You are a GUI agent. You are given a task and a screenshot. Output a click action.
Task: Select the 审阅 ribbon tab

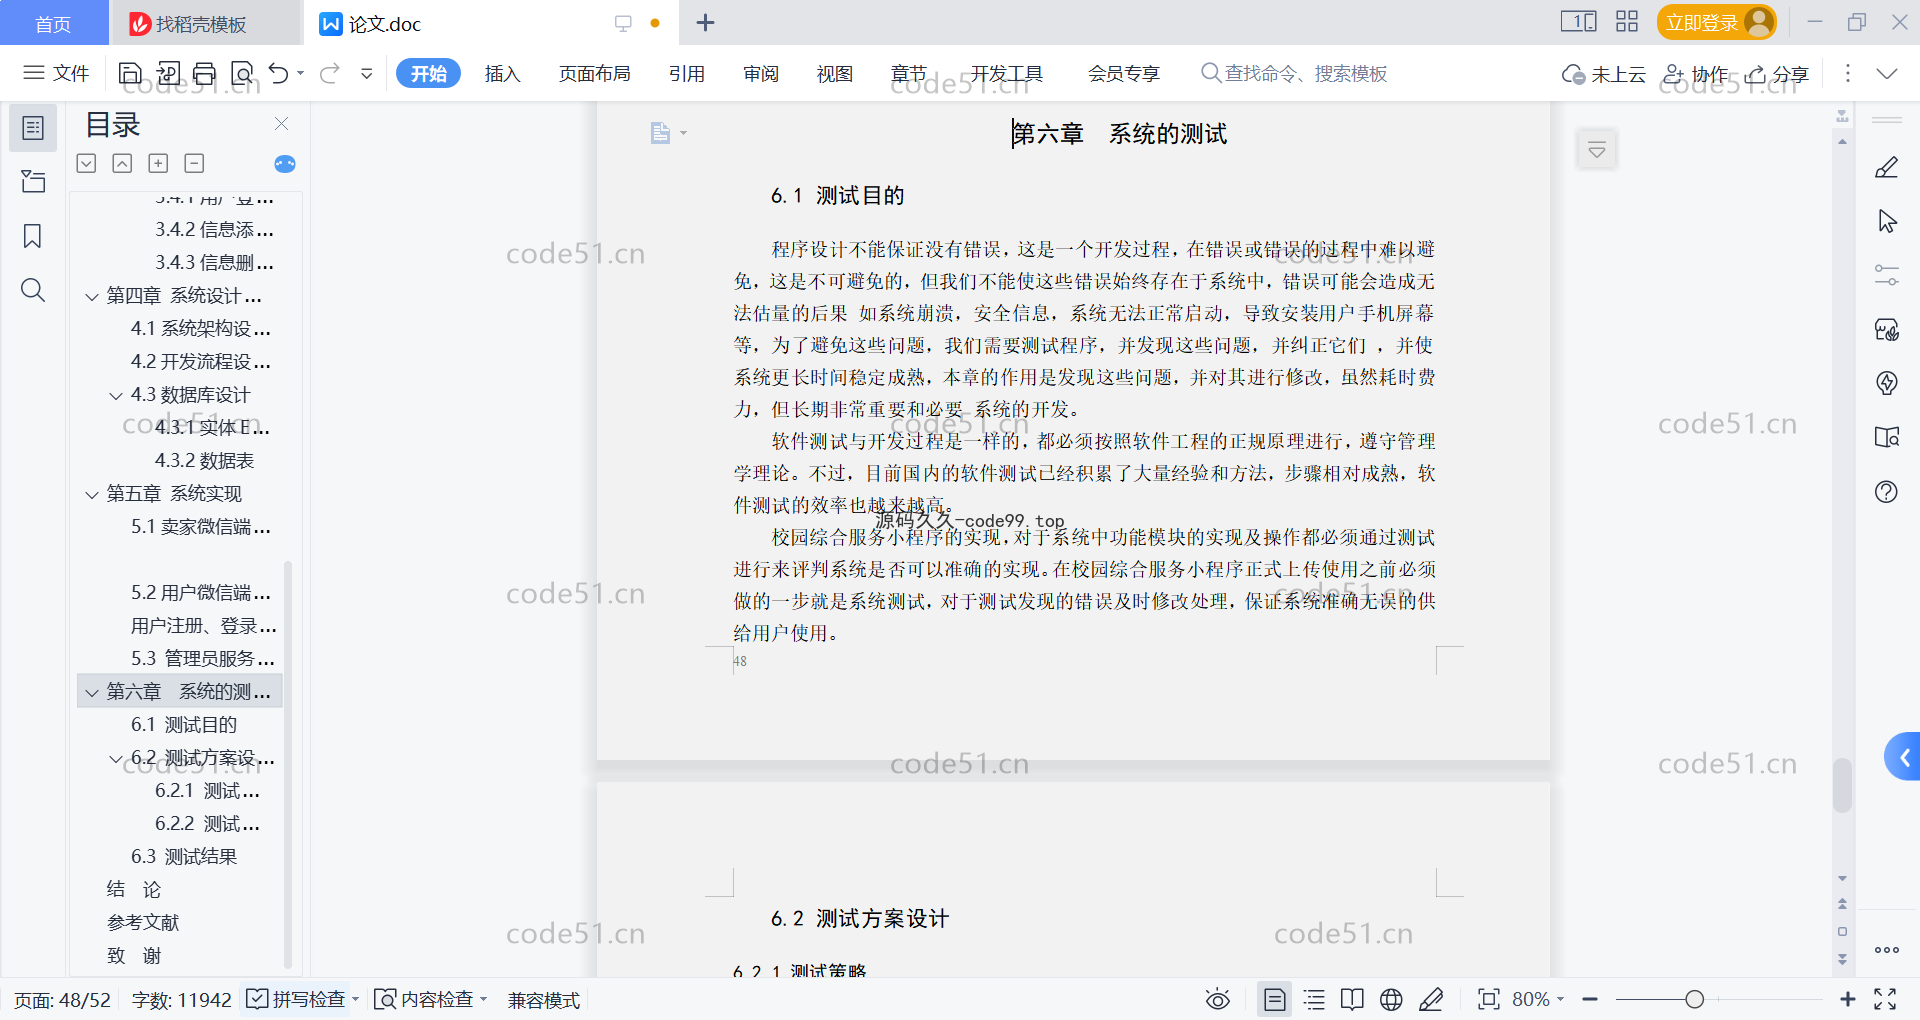pos(761,73)
